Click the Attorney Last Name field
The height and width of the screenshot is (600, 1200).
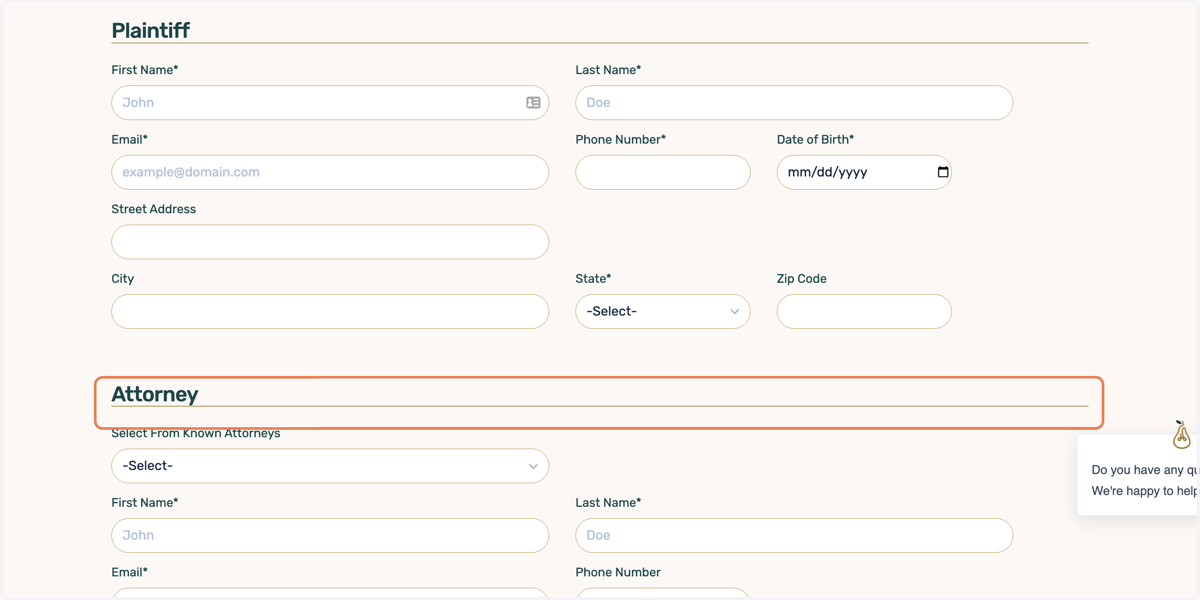click(x=794, y=535)
